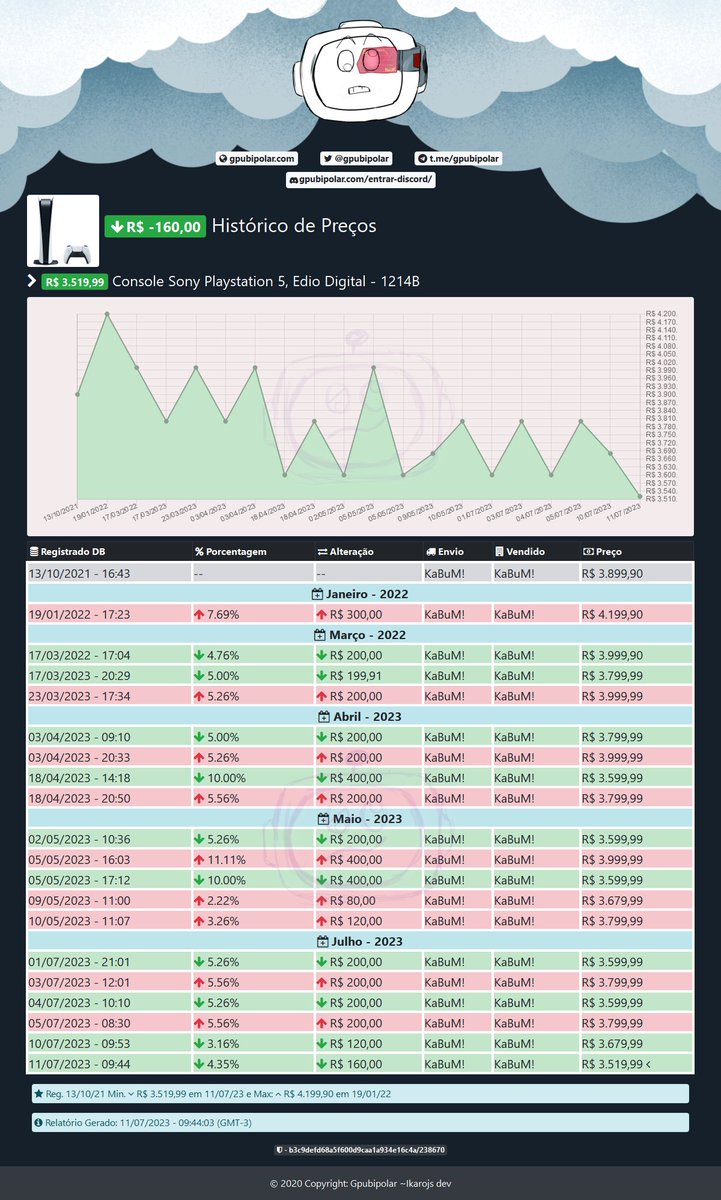Click the chevron before the product title
This screenshot has width=721, height=1200.
32,282
